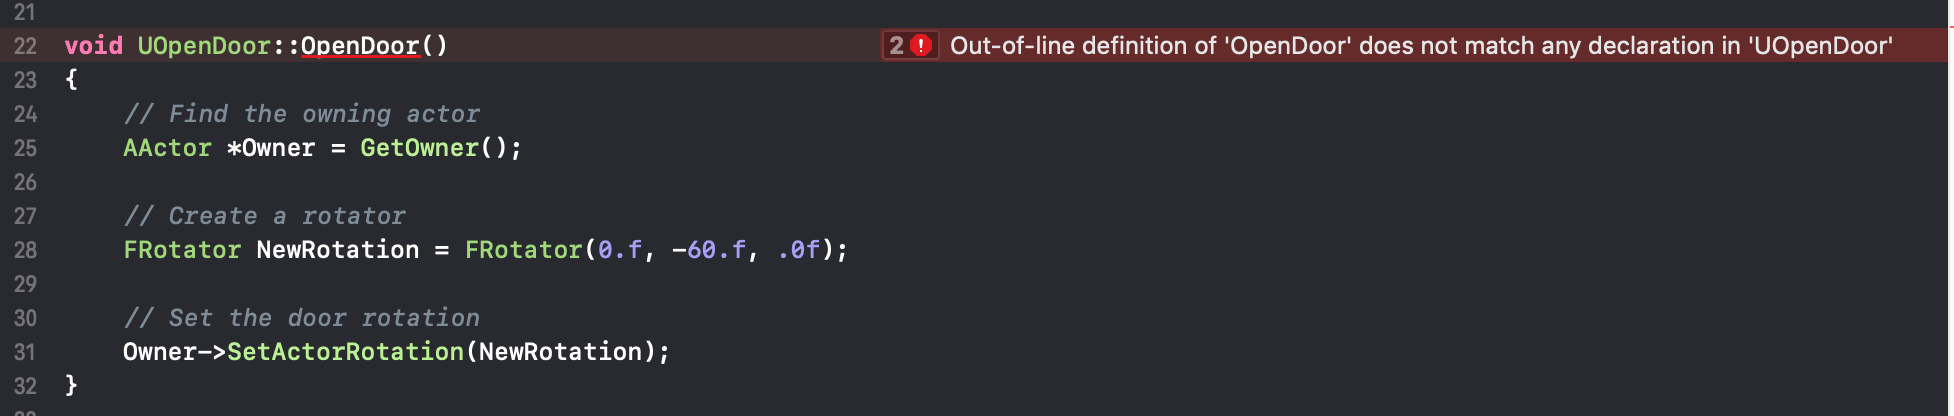
Task: Click the NewRotation variable declaration on line 28
Action: pyautogui.click(x=338, y=250)
